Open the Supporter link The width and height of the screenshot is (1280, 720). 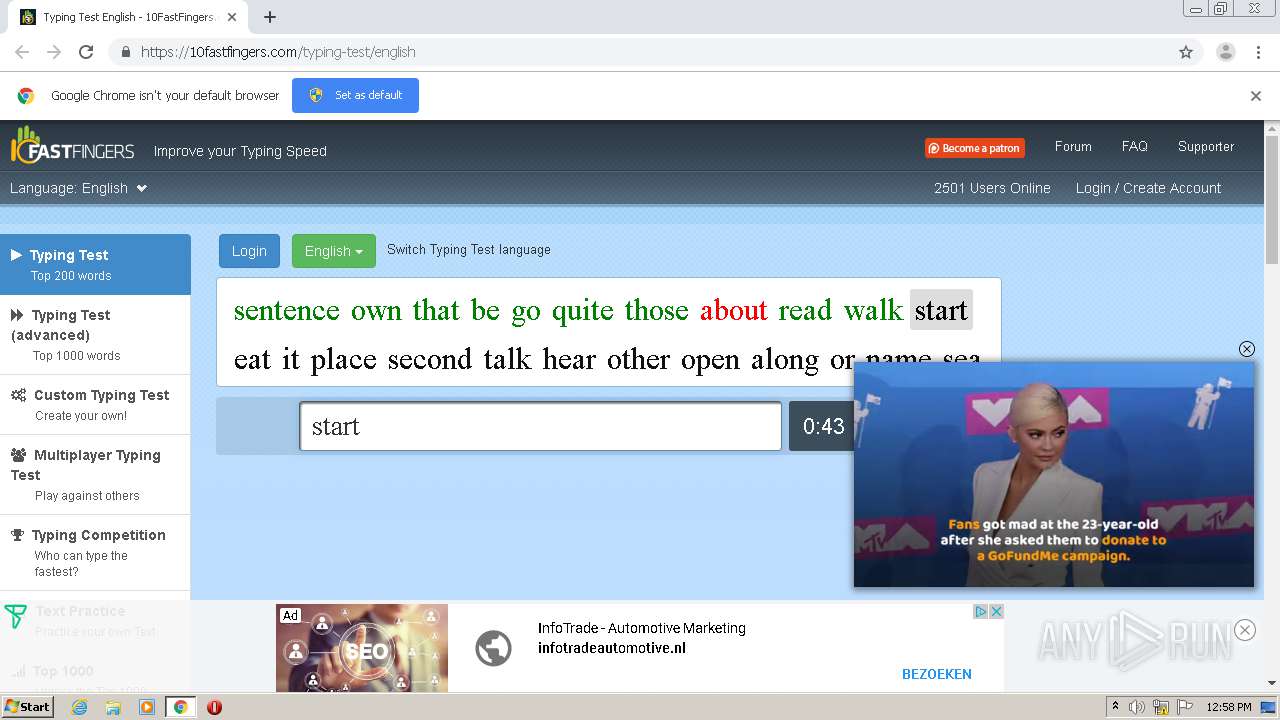point(1205,146)
